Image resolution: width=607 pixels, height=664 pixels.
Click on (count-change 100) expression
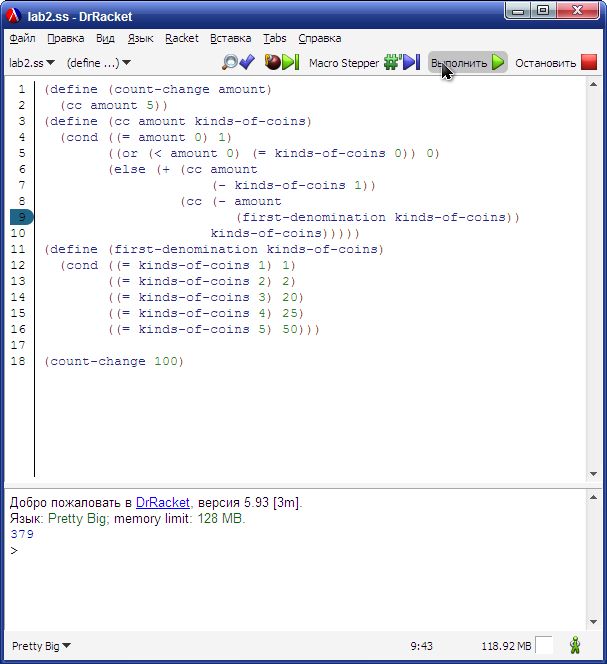[x=114, y=361]
